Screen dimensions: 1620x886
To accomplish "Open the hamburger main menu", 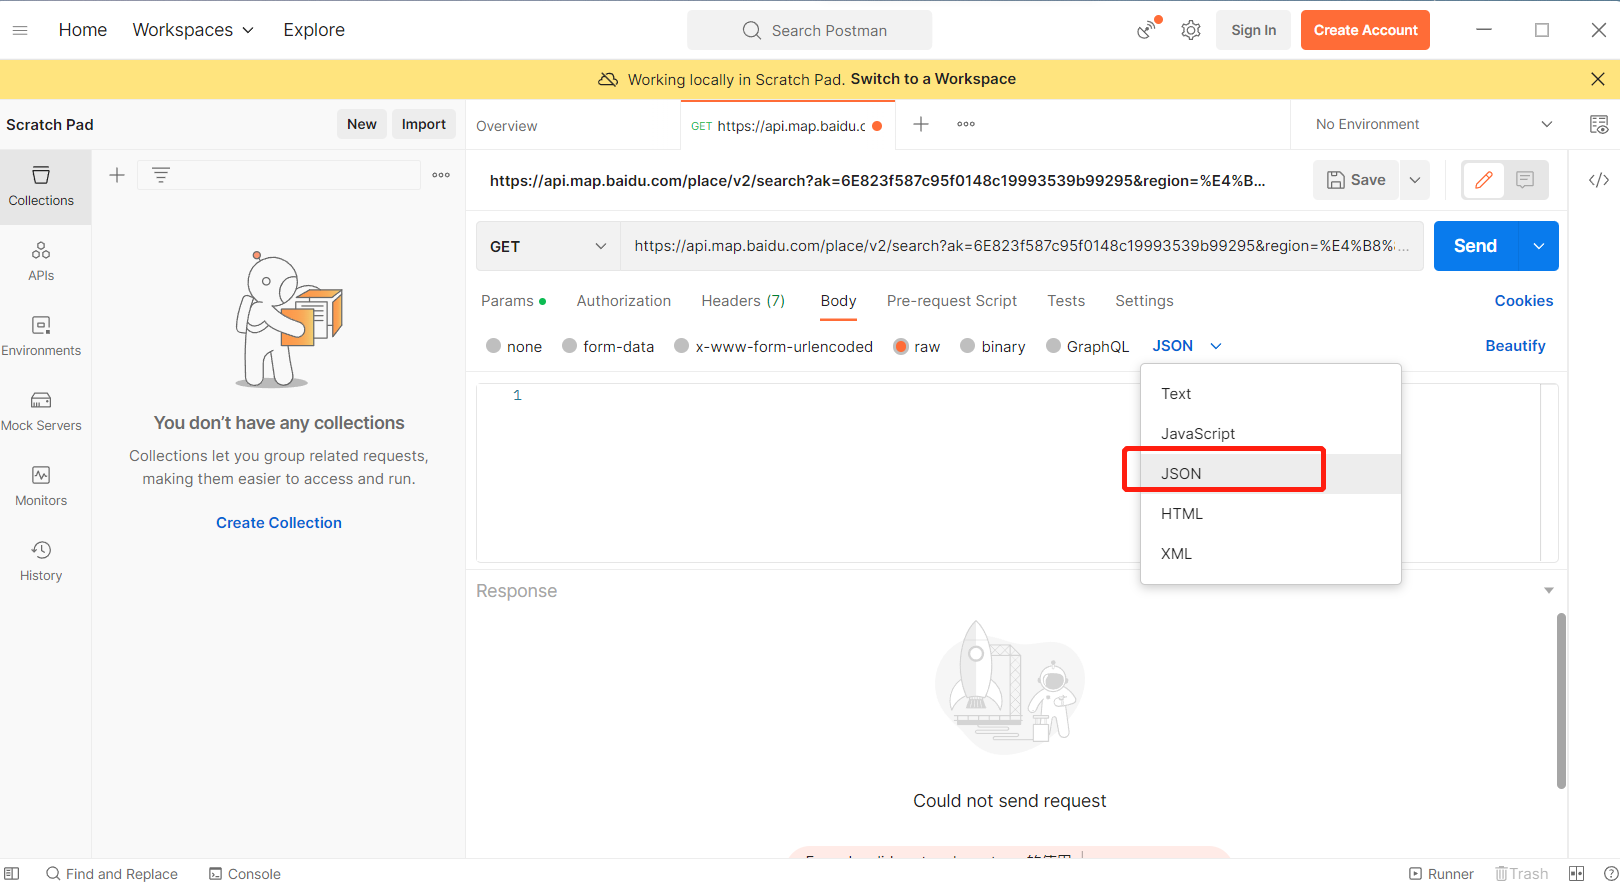I will 20,30.
